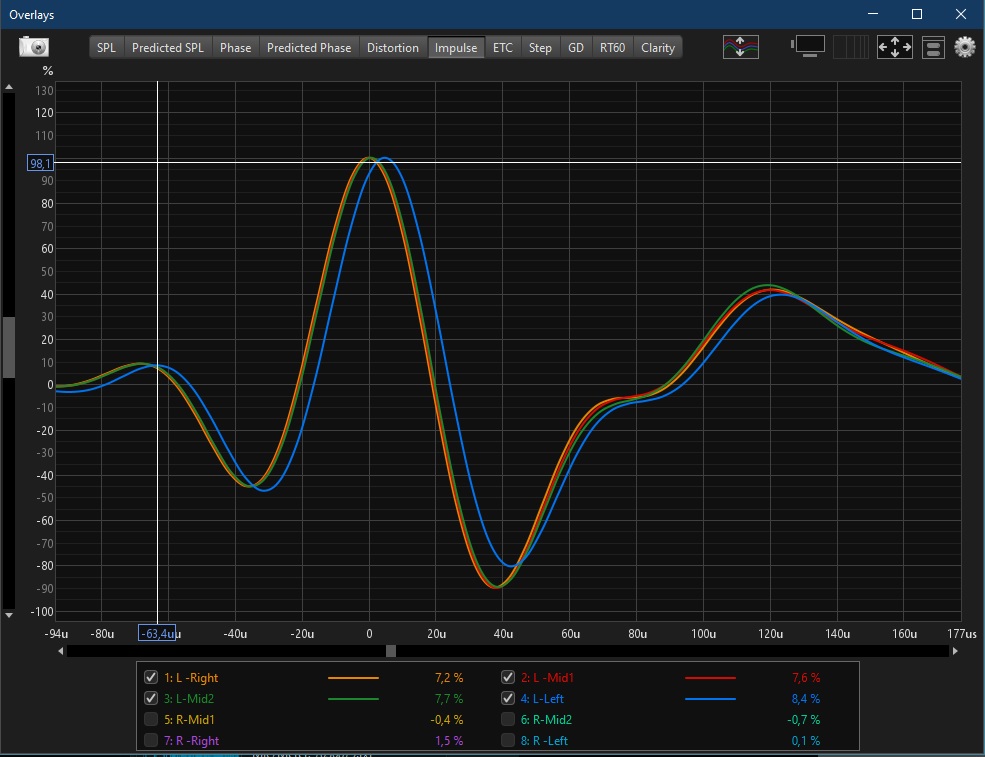Click the scroll-down arrow below the vertical scrollbar
The image size is (985, 757).
point(9,614)
